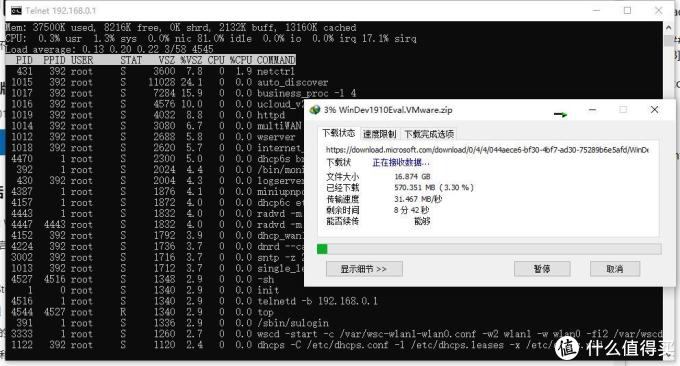Image resolution: width=680 pixels, height=366 pixels.
Task: Click the downloaded amount 570.351 MB
Action: click(x=434, y=188)
